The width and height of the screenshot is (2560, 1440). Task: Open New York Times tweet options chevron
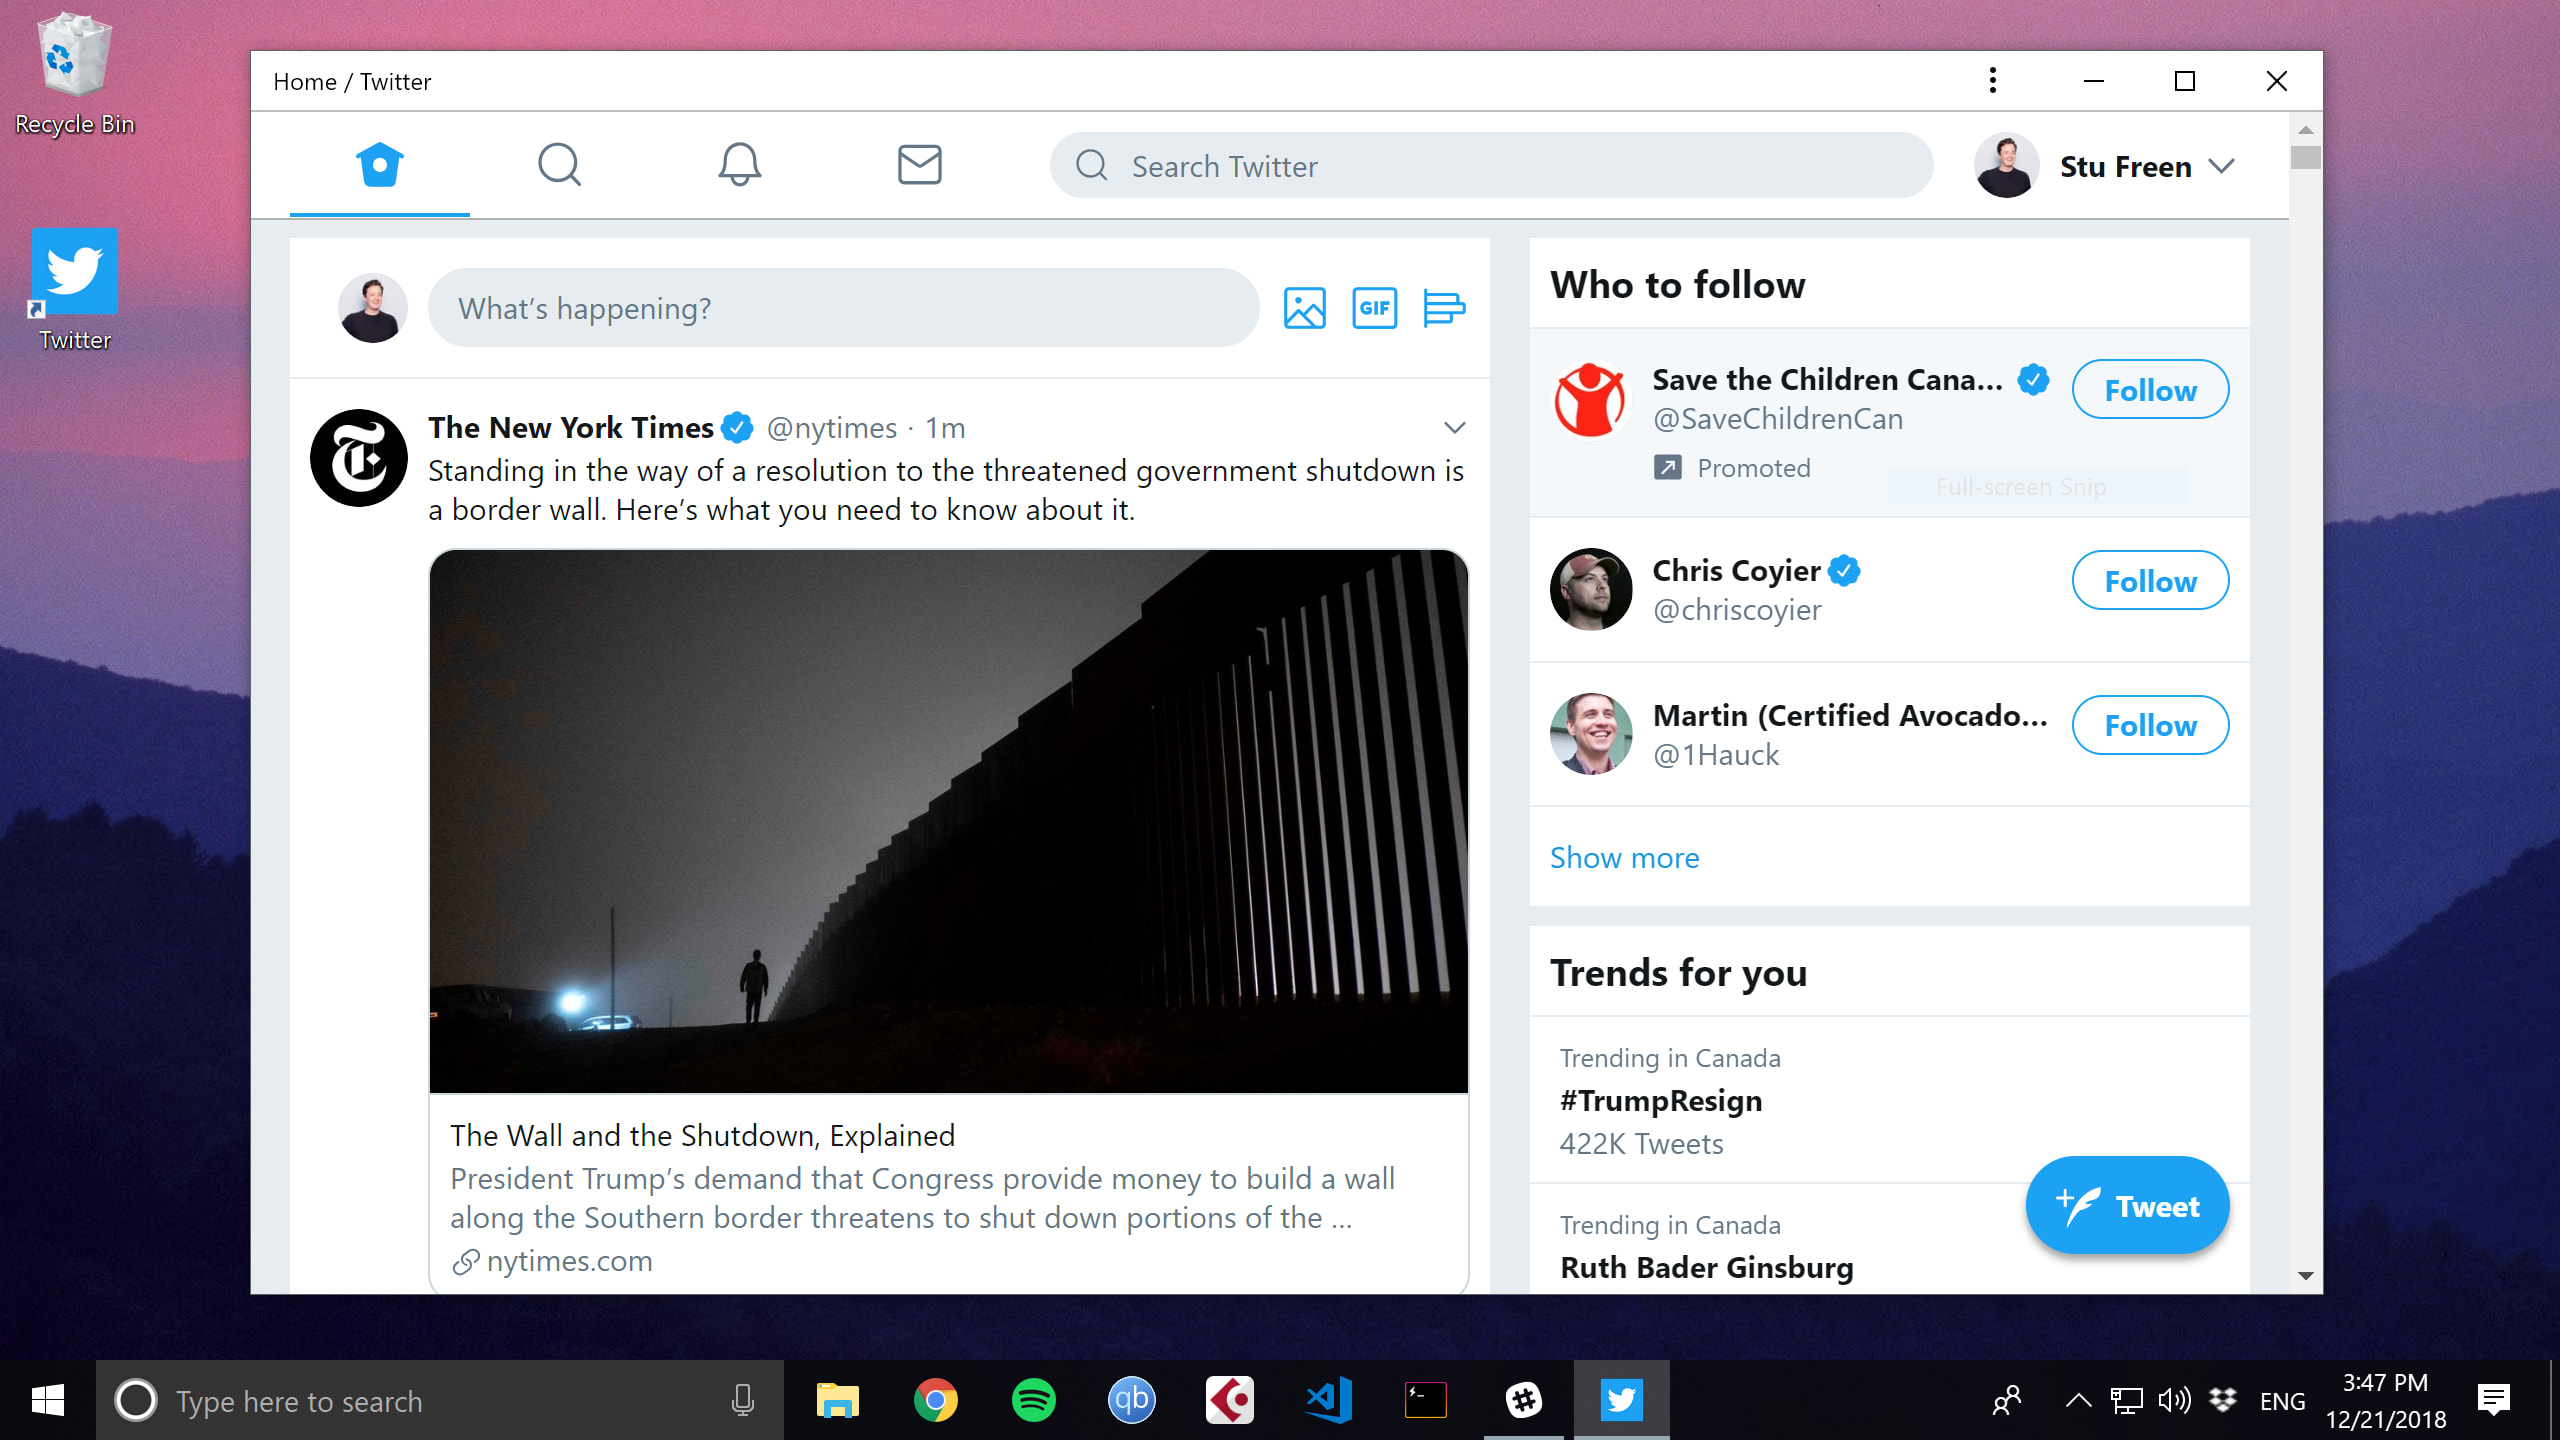point(1454,428)
